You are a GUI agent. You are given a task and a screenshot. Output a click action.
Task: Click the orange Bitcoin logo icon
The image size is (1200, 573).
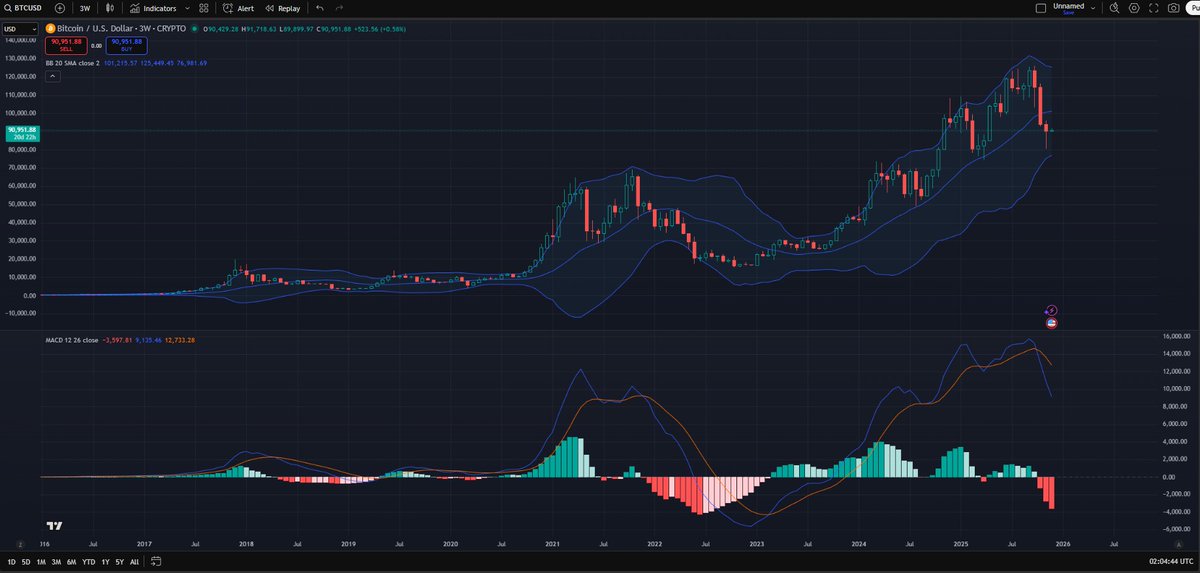49,30
